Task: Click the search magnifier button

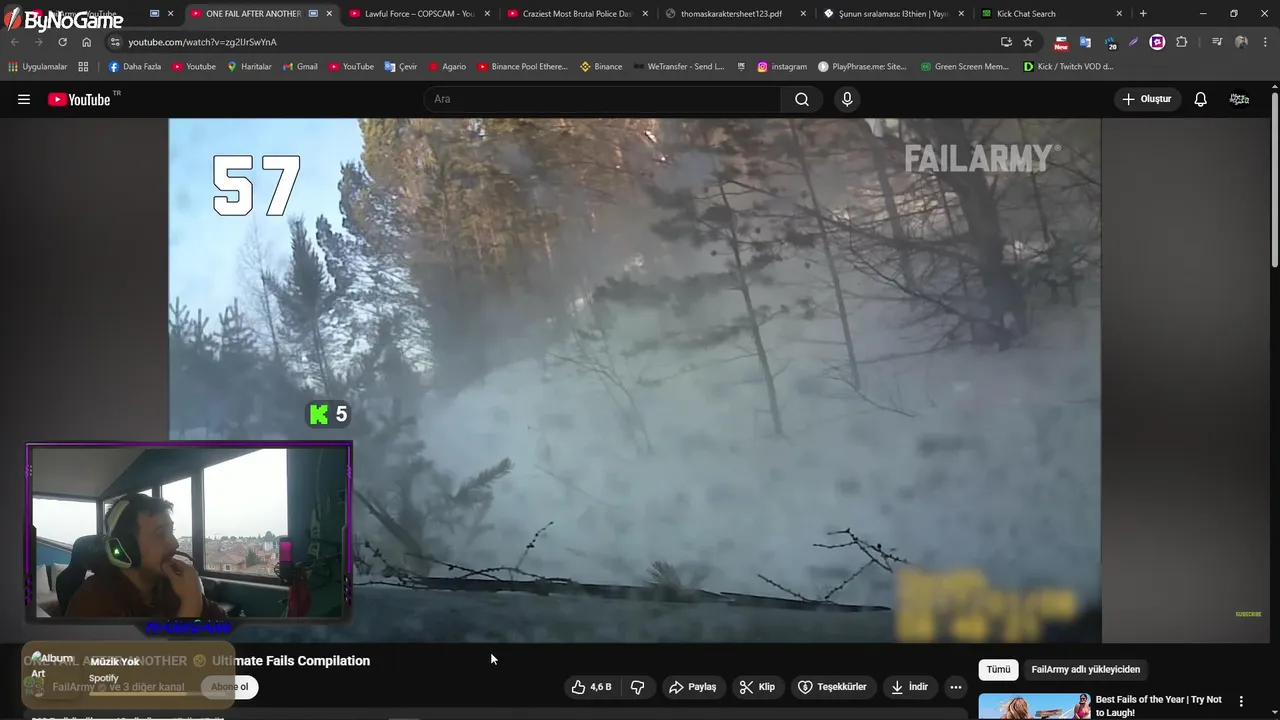Action: click(802, 99)
